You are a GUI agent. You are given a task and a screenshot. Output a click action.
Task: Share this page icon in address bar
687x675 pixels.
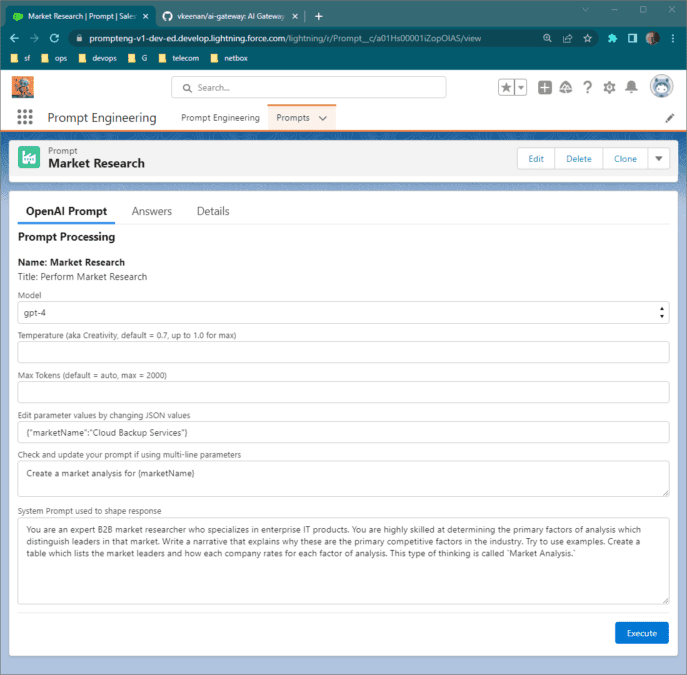click(567, 39)
